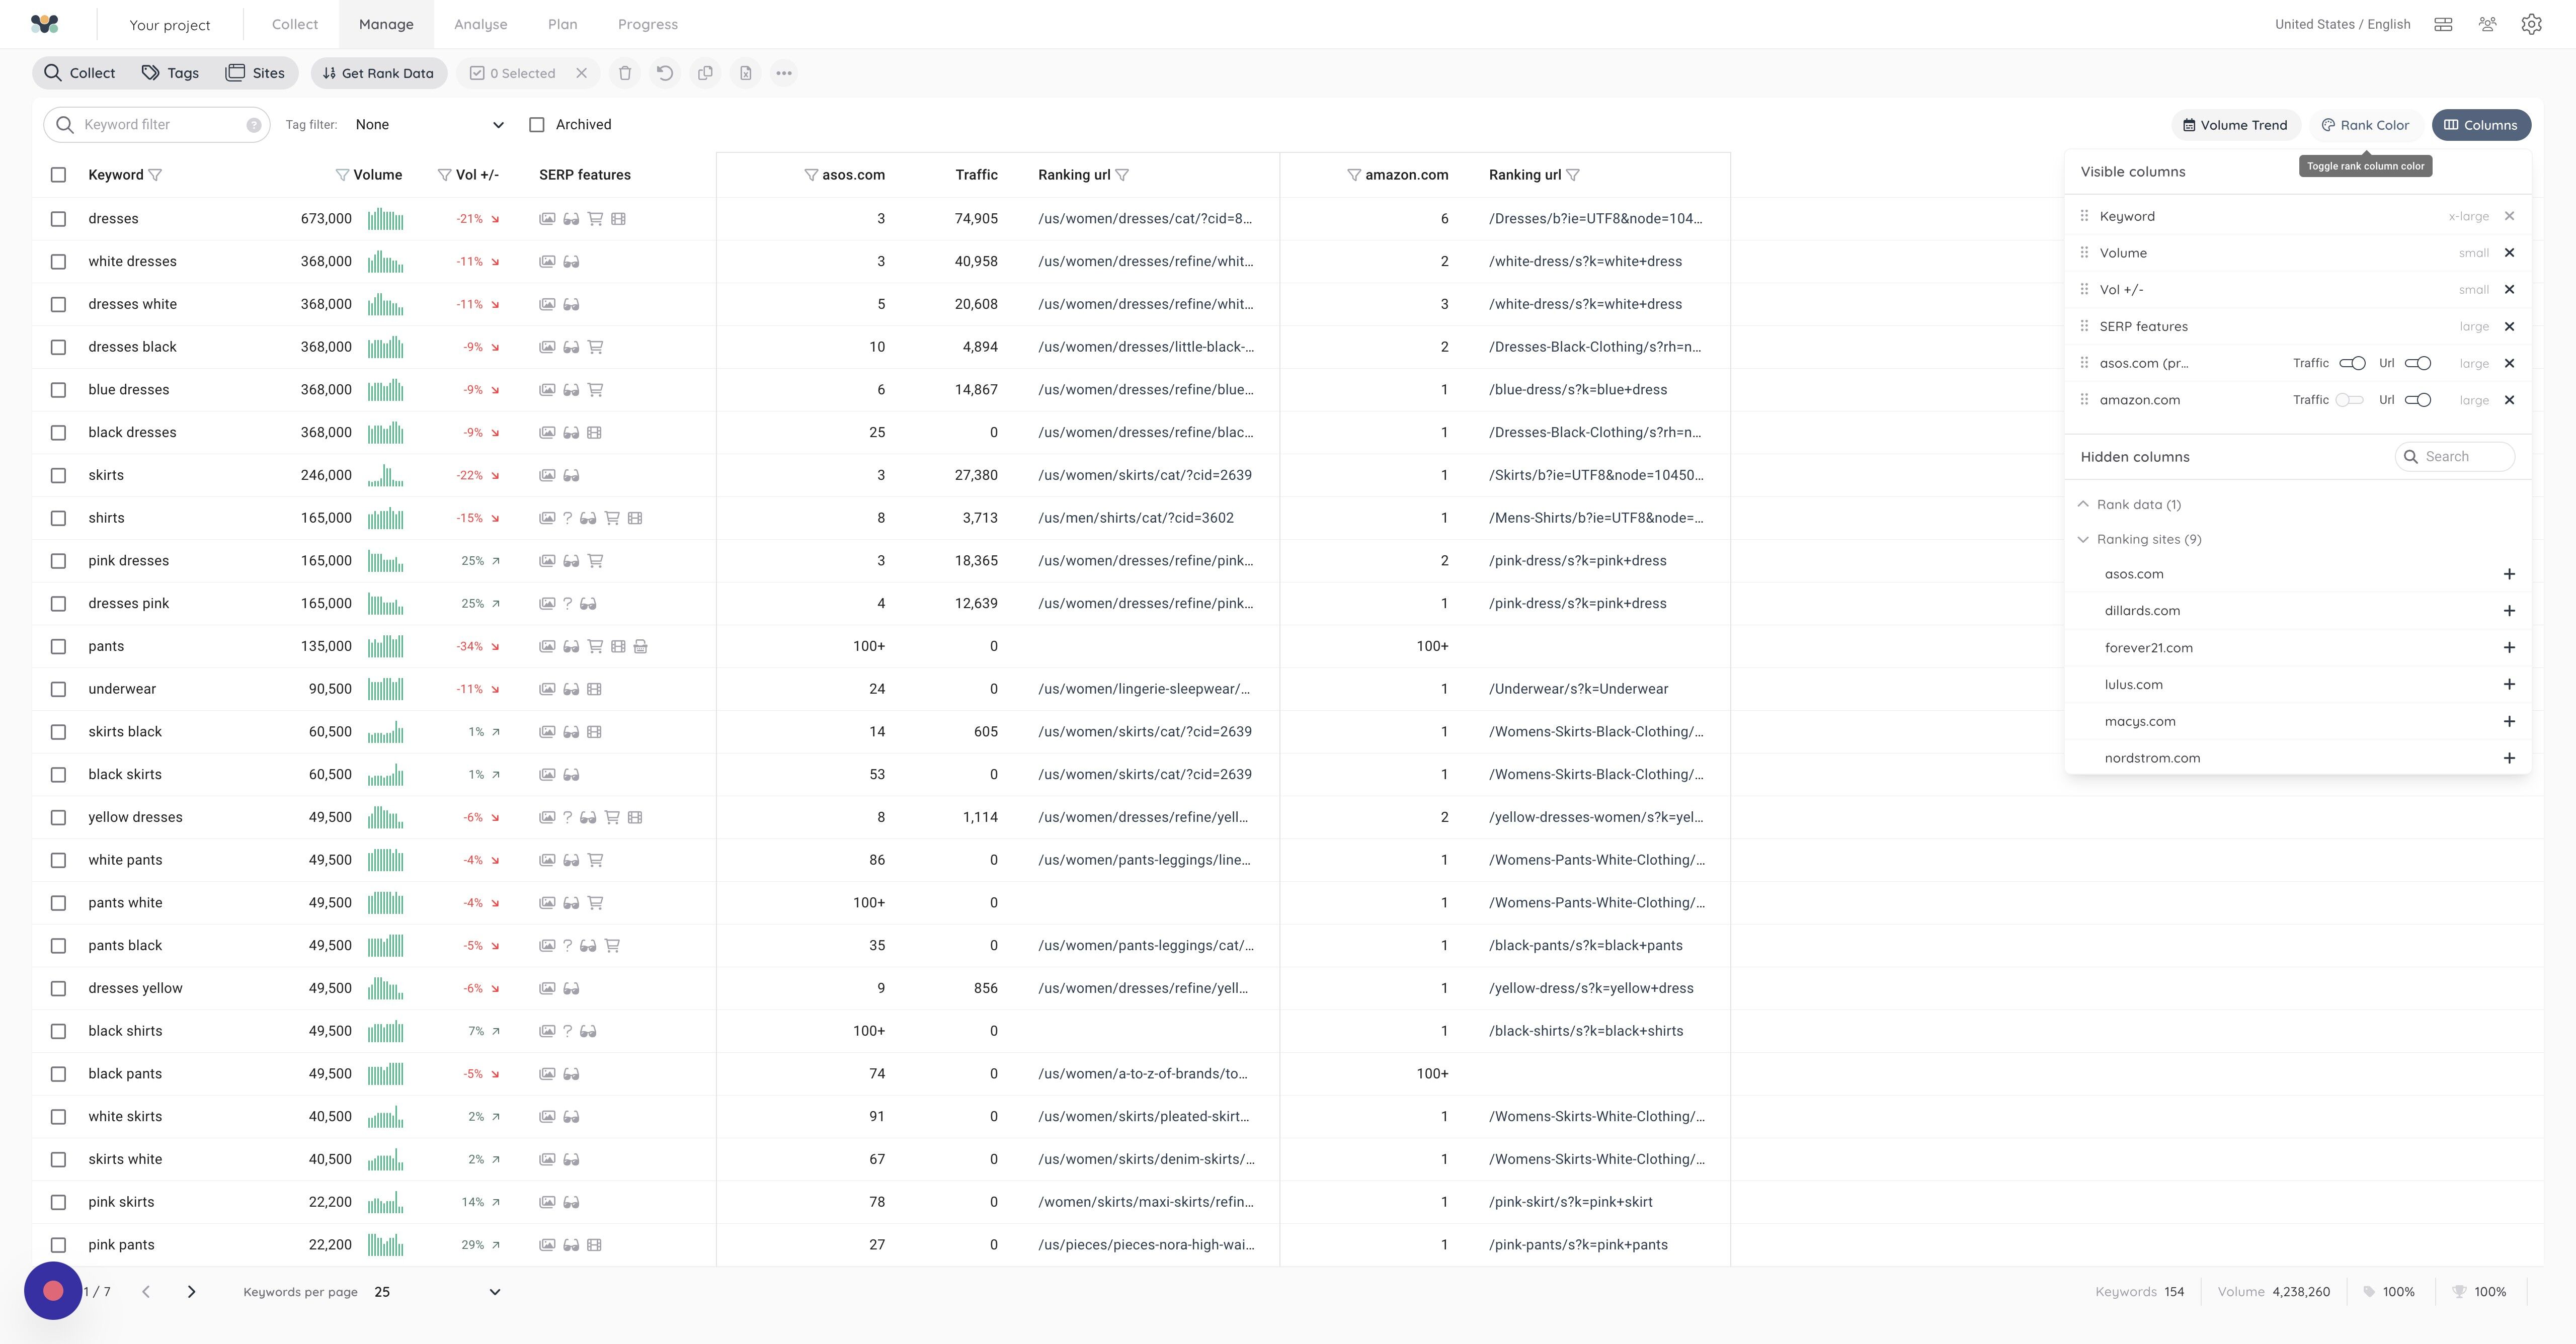Change Keyword column size x-large
Viewport: 2576px width, 1344px height.
point(2468,216)
